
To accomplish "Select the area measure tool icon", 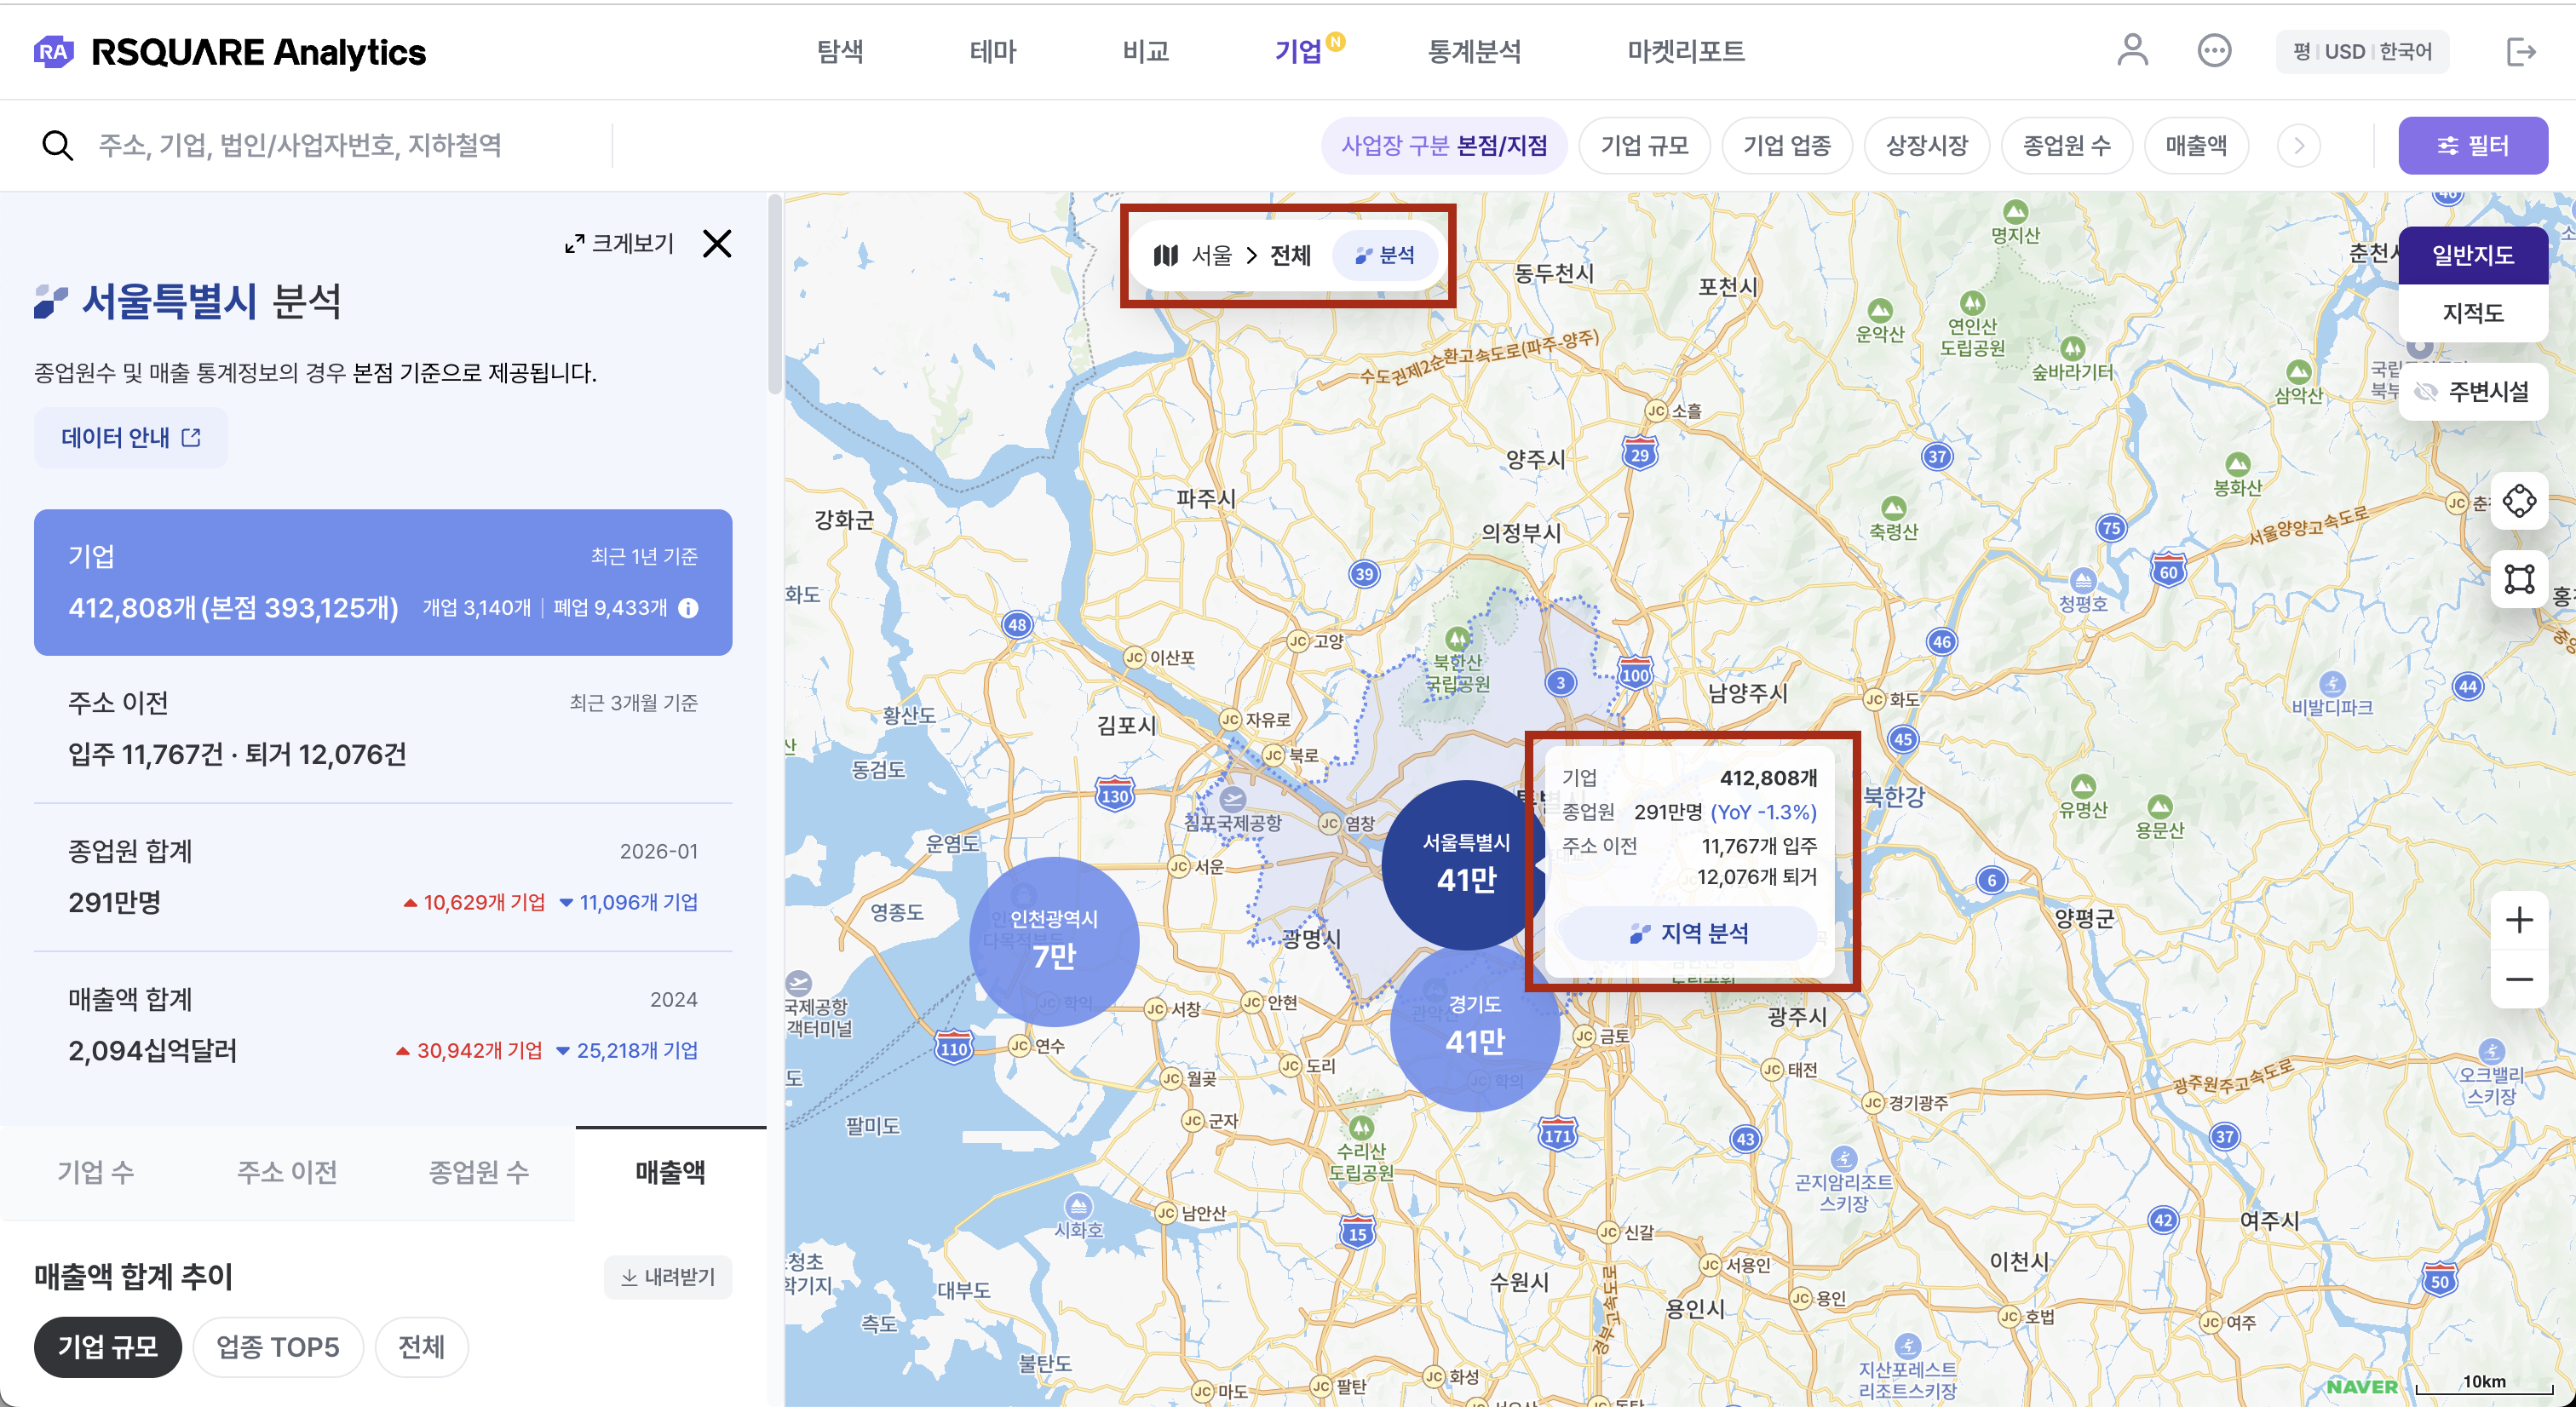I will [x=2519, y=579].
